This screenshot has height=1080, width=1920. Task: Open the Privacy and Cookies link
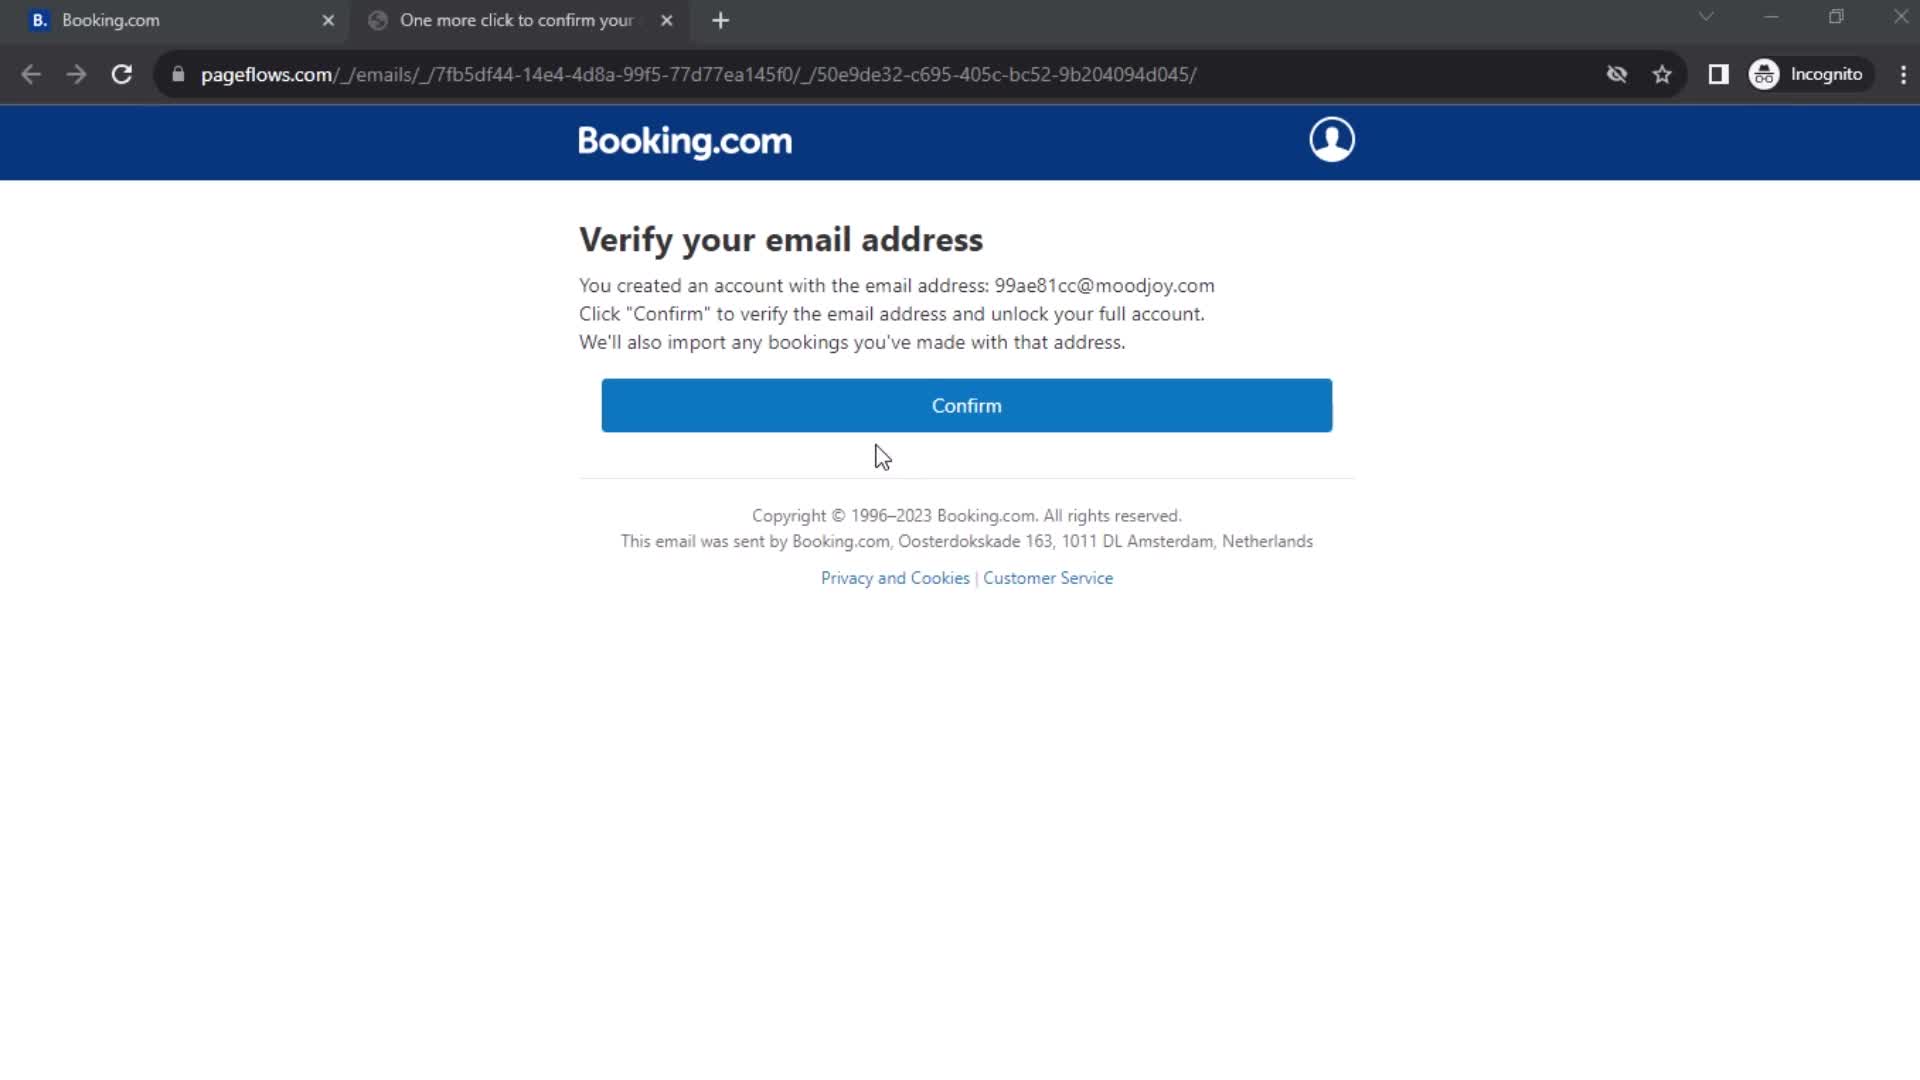(895, 578)
